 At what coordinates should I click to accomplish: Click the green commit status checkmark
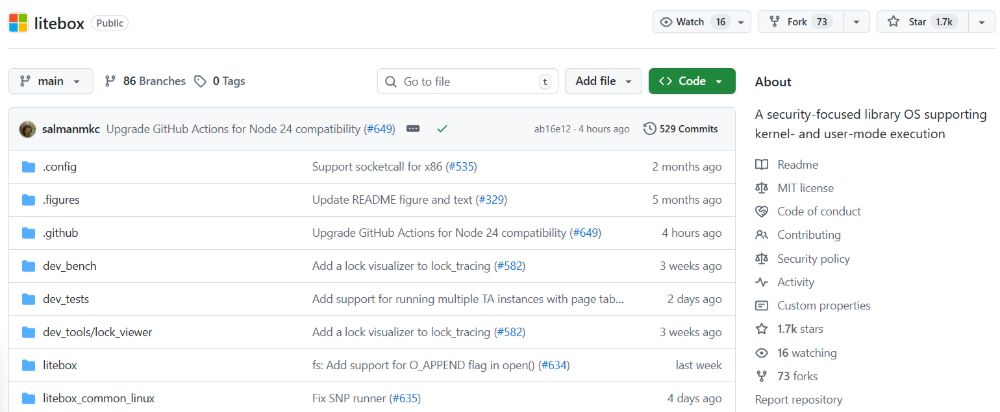442,129
